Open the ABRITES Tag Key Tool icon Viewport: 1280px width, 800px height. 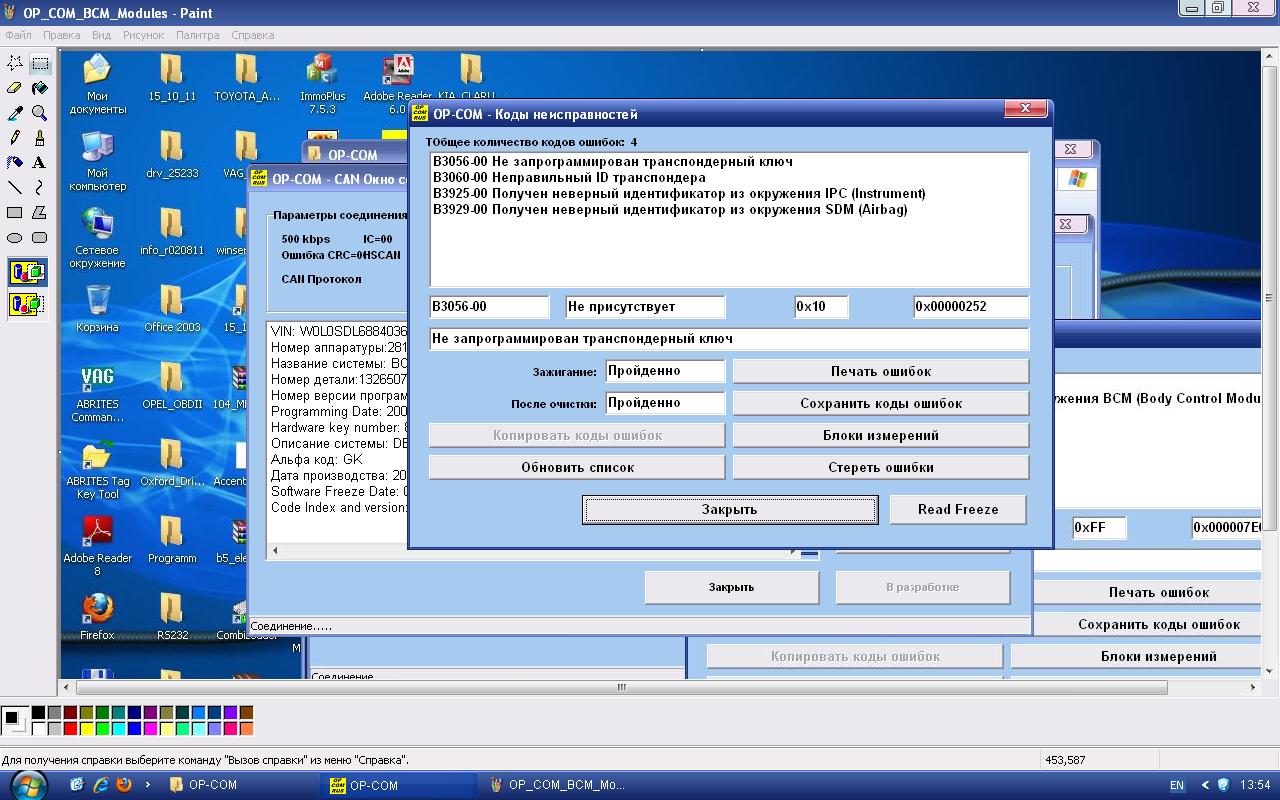97,469
